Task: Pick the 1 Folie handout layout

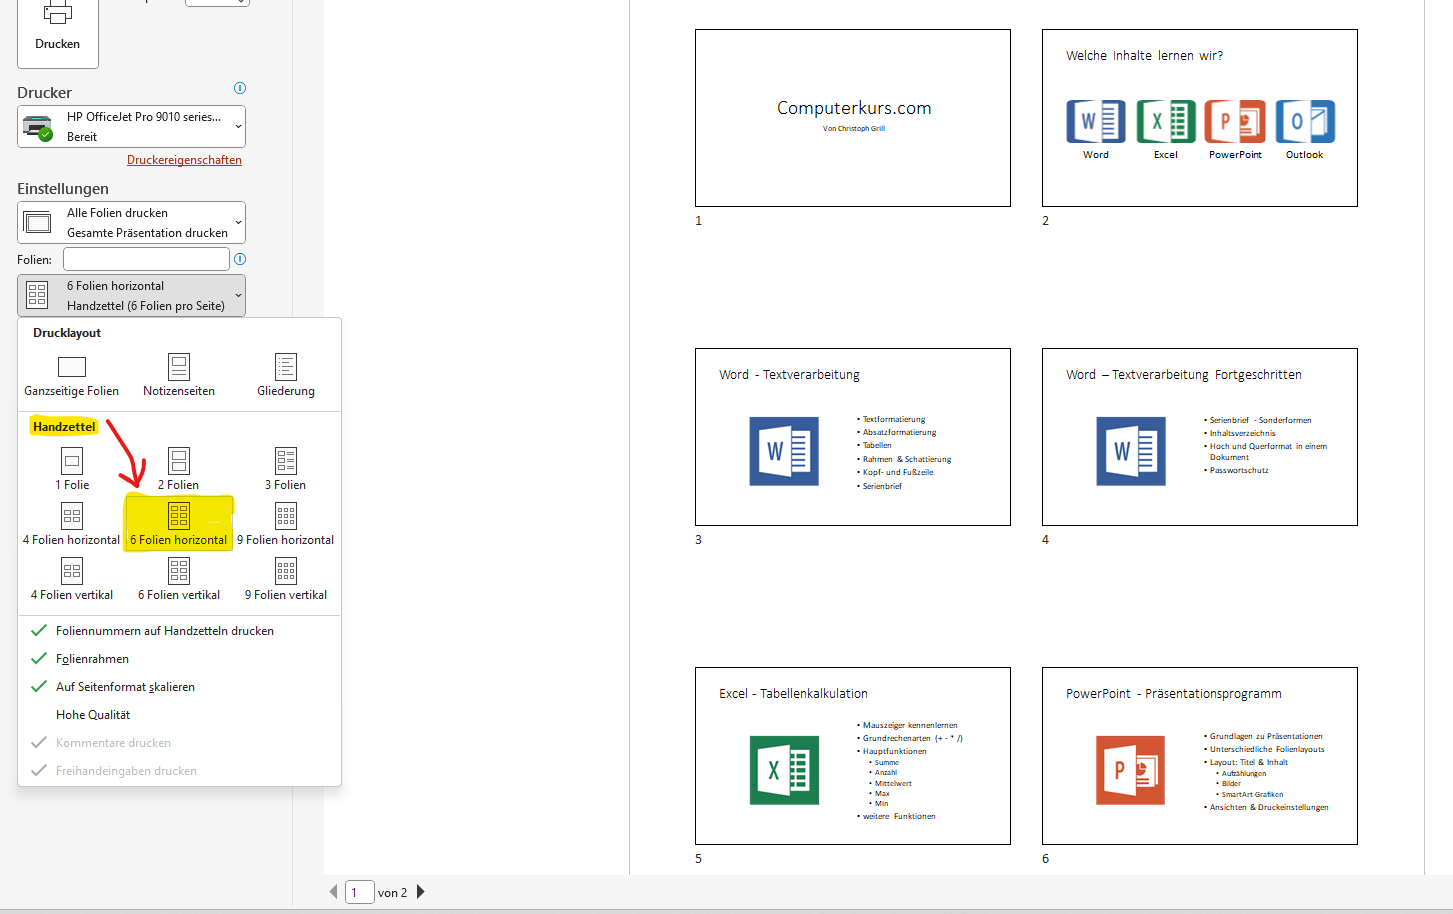Action: tap(71, 467)
